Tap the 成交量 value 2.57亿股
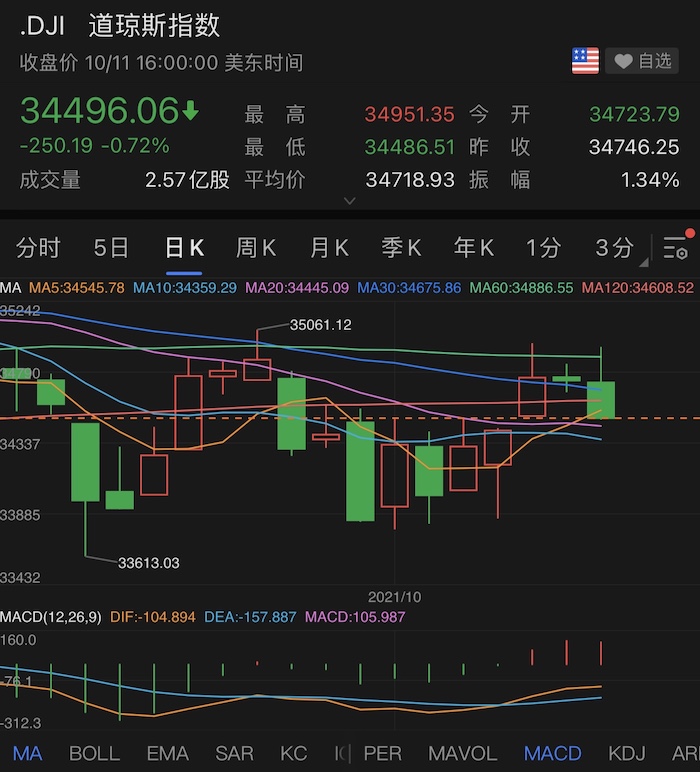This screenshot has width=700, height=772. tap(188, 180)
